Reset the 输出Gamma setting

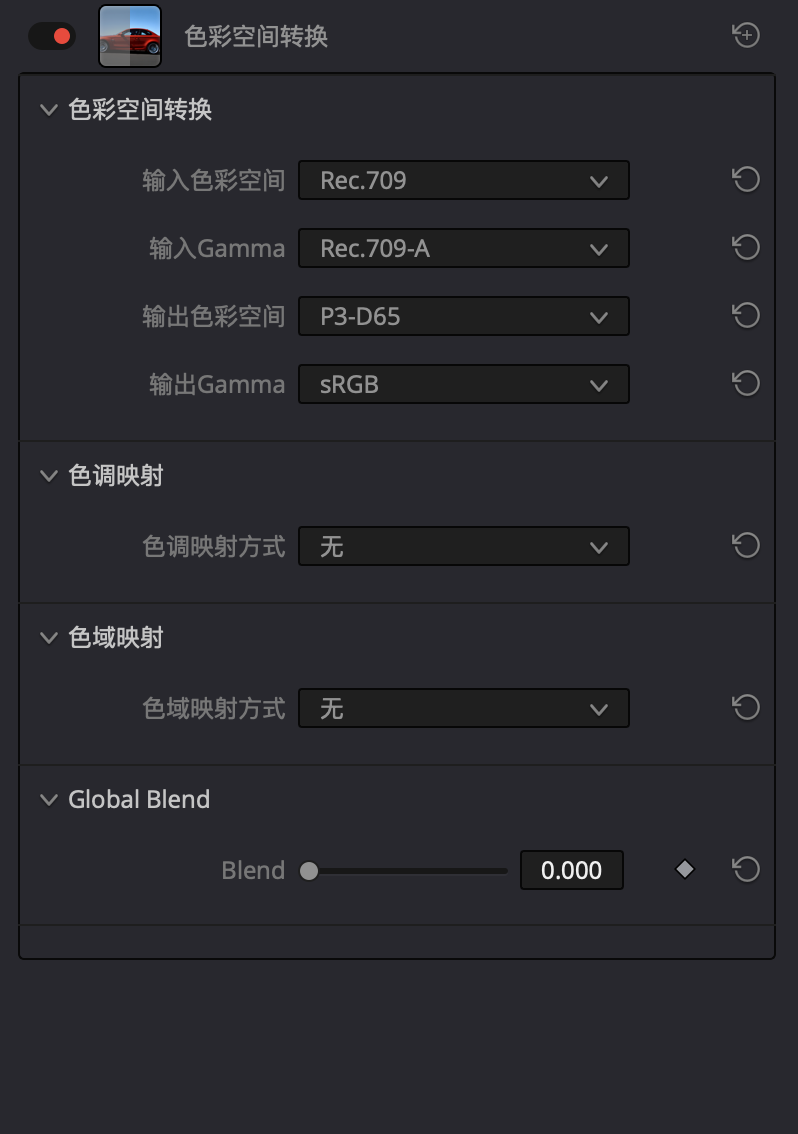tap(746, 384)
